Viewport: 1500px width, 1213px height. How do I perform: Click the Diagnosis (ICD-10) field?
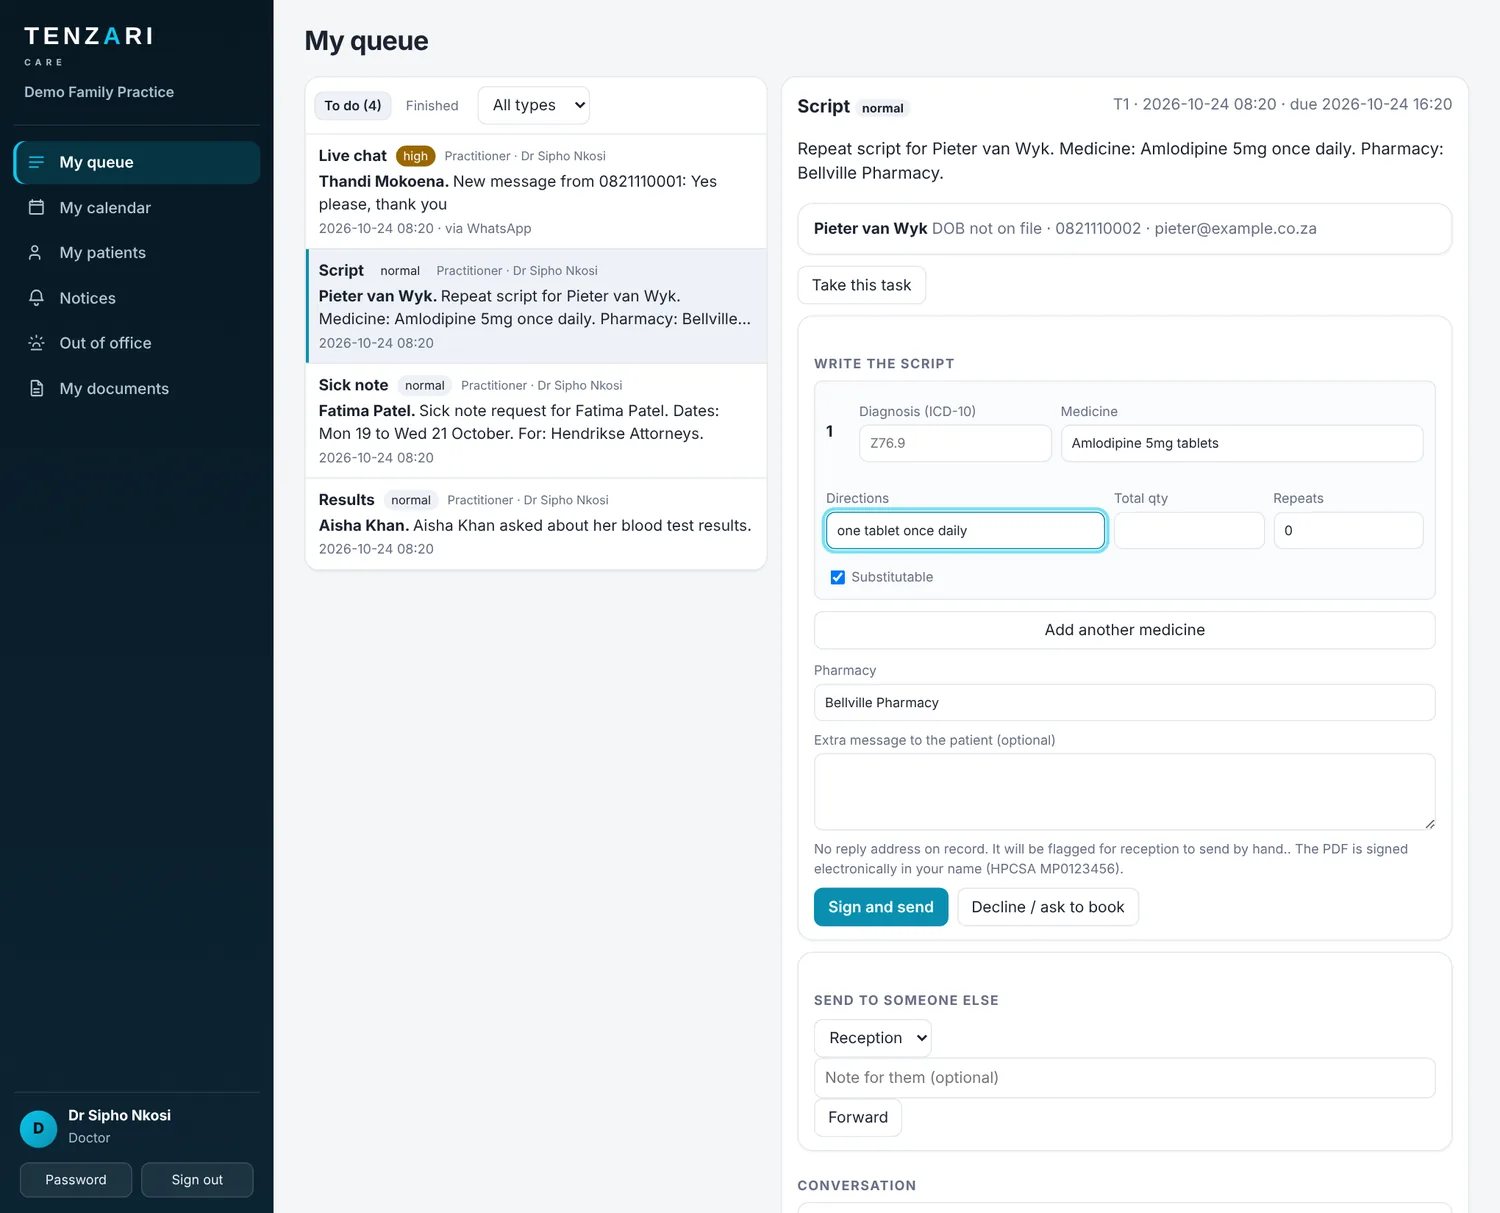[x=955, y=443]
